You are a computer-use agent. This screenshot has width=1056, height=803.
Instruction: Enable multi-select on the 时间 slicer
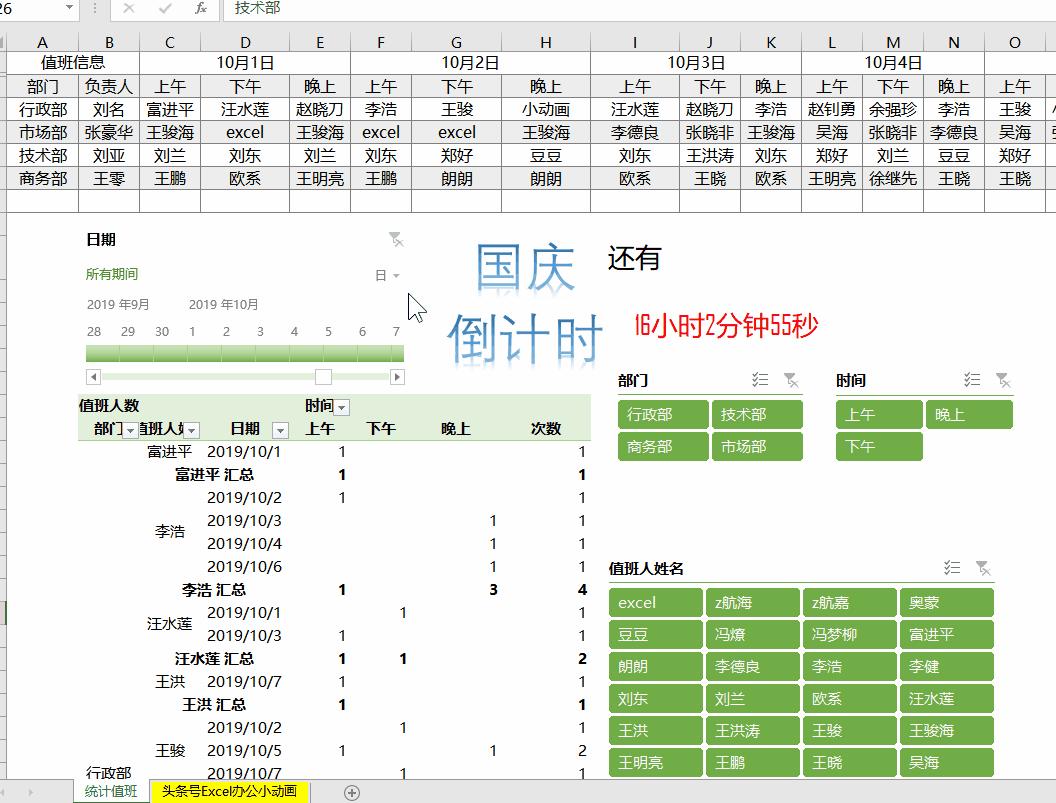pos(971,379)
